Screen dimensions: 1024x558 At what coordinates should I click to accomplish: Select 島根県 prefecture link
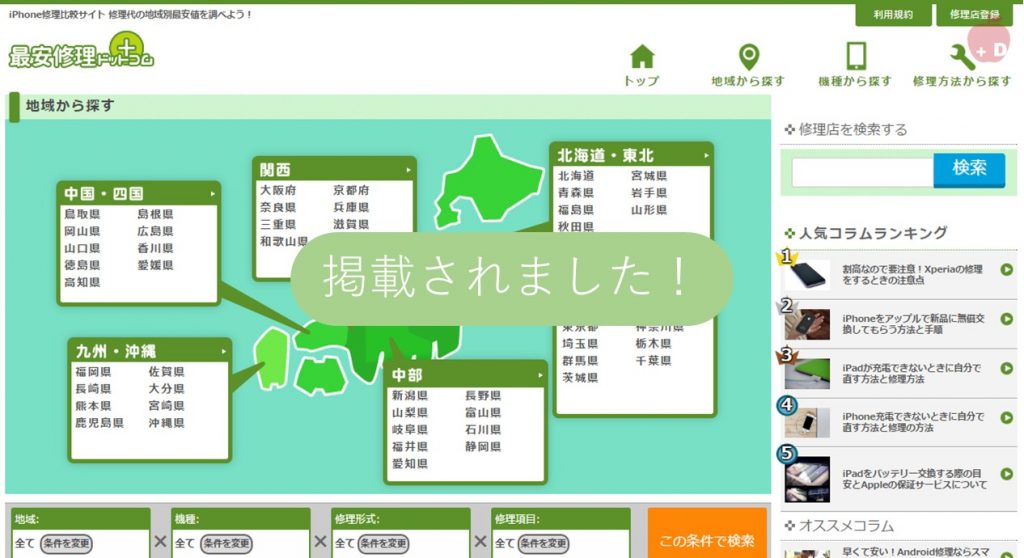[x=155, y=214]
